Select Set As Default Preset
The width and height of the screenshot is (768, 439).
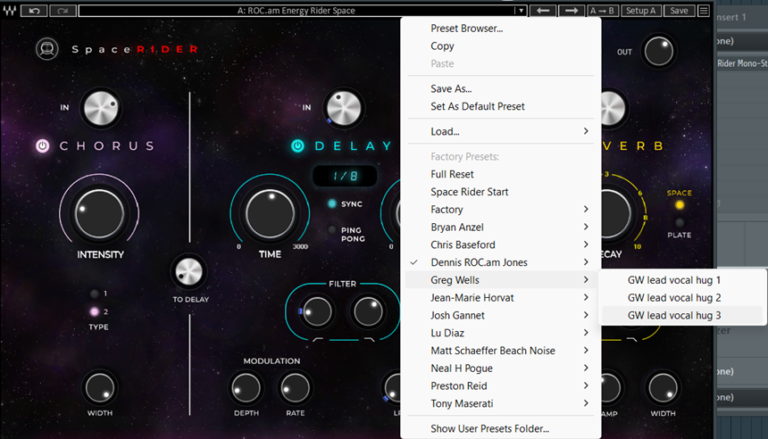click(501, 106)
